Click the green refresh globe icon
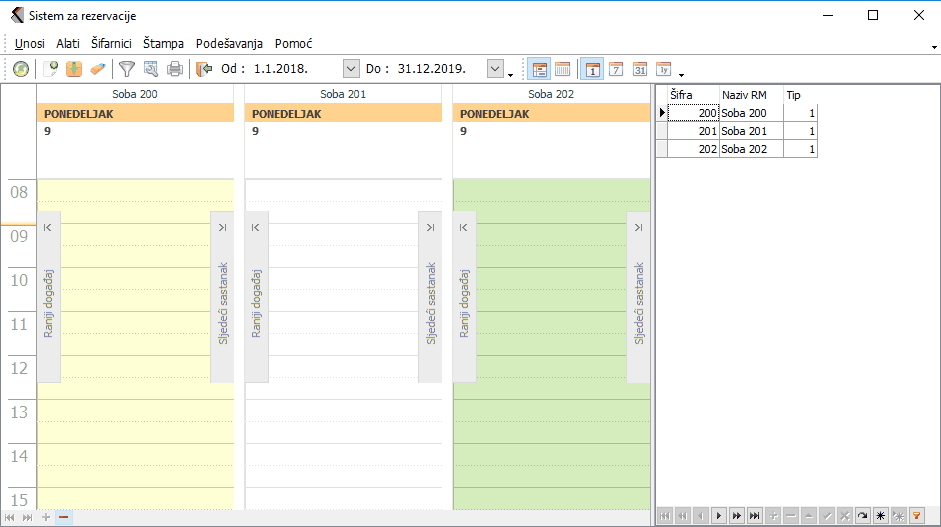 tap(21, 69)
